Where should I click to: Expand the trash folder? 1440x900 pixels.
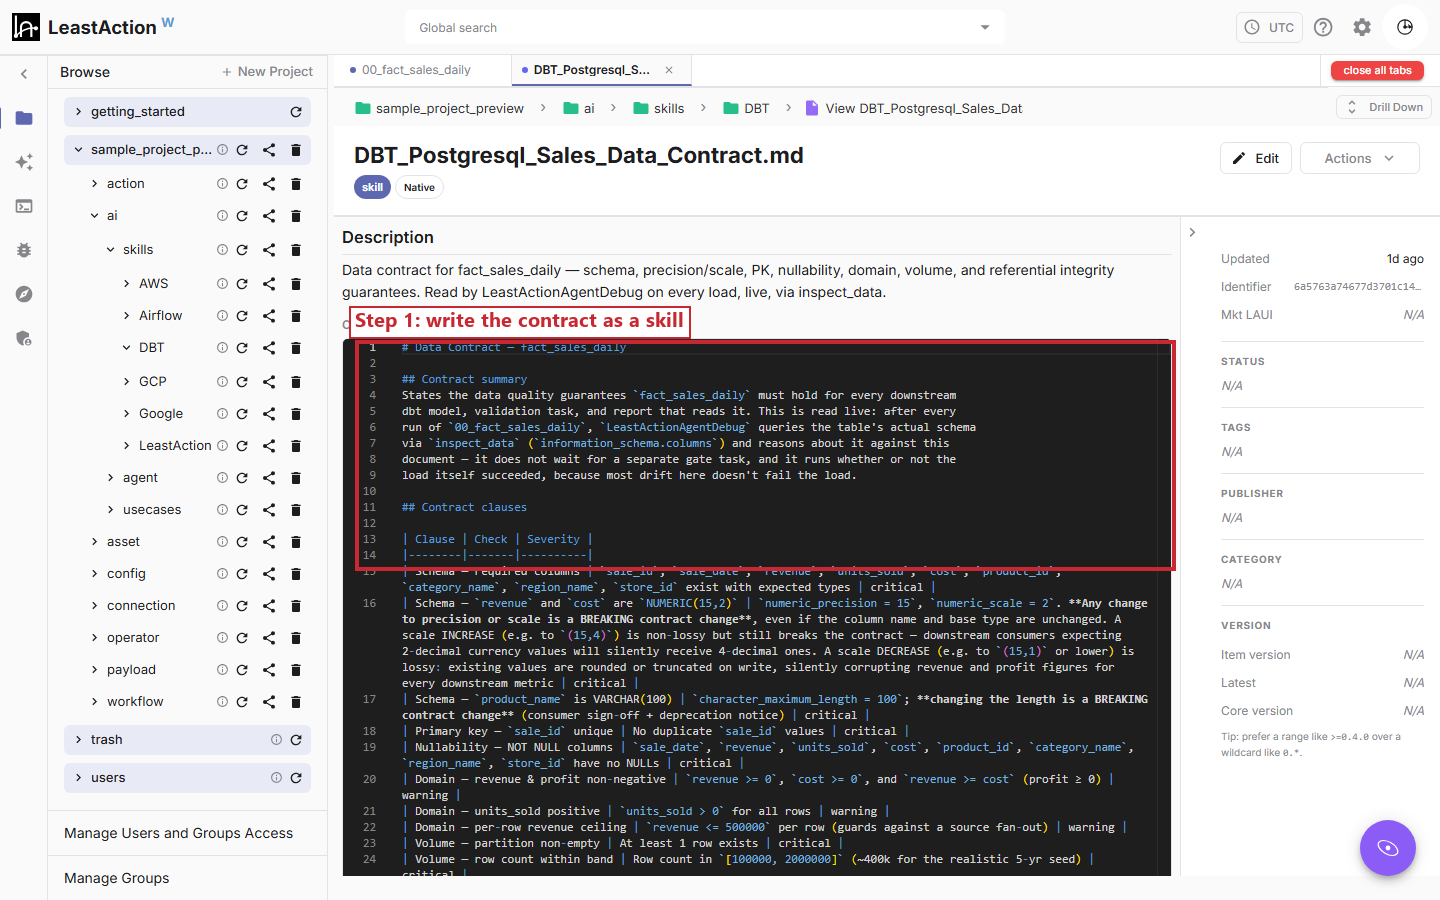78,740
